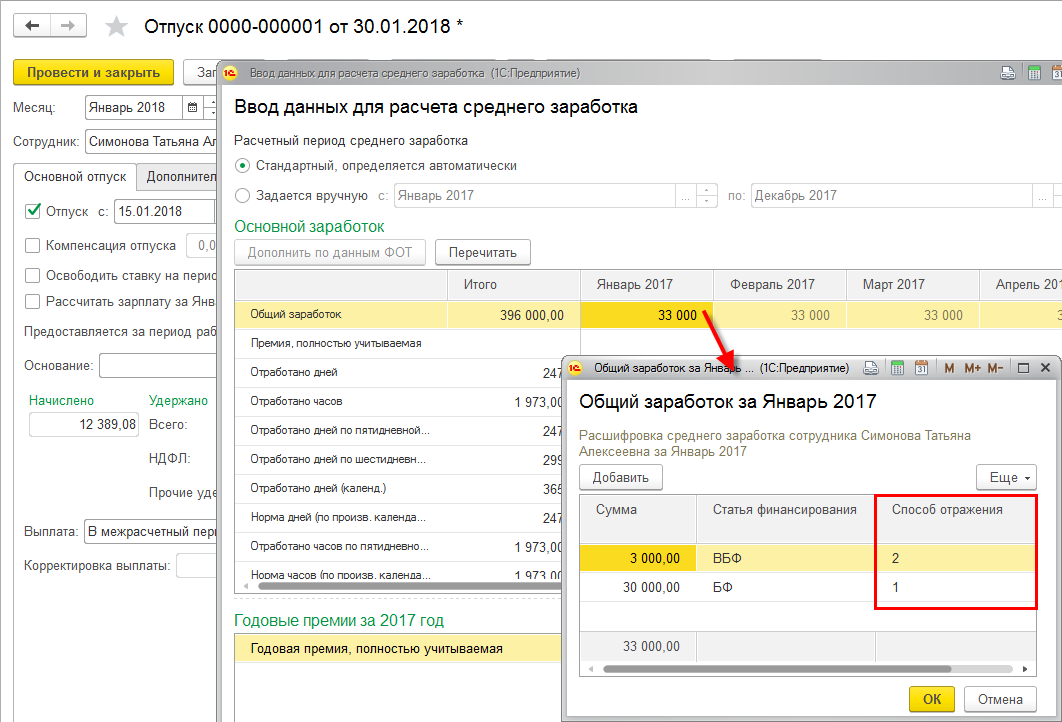Click the print icon in the Ввод данных window title bar
This screenshot has width=1062, height=722.
tap(1008, 73)
